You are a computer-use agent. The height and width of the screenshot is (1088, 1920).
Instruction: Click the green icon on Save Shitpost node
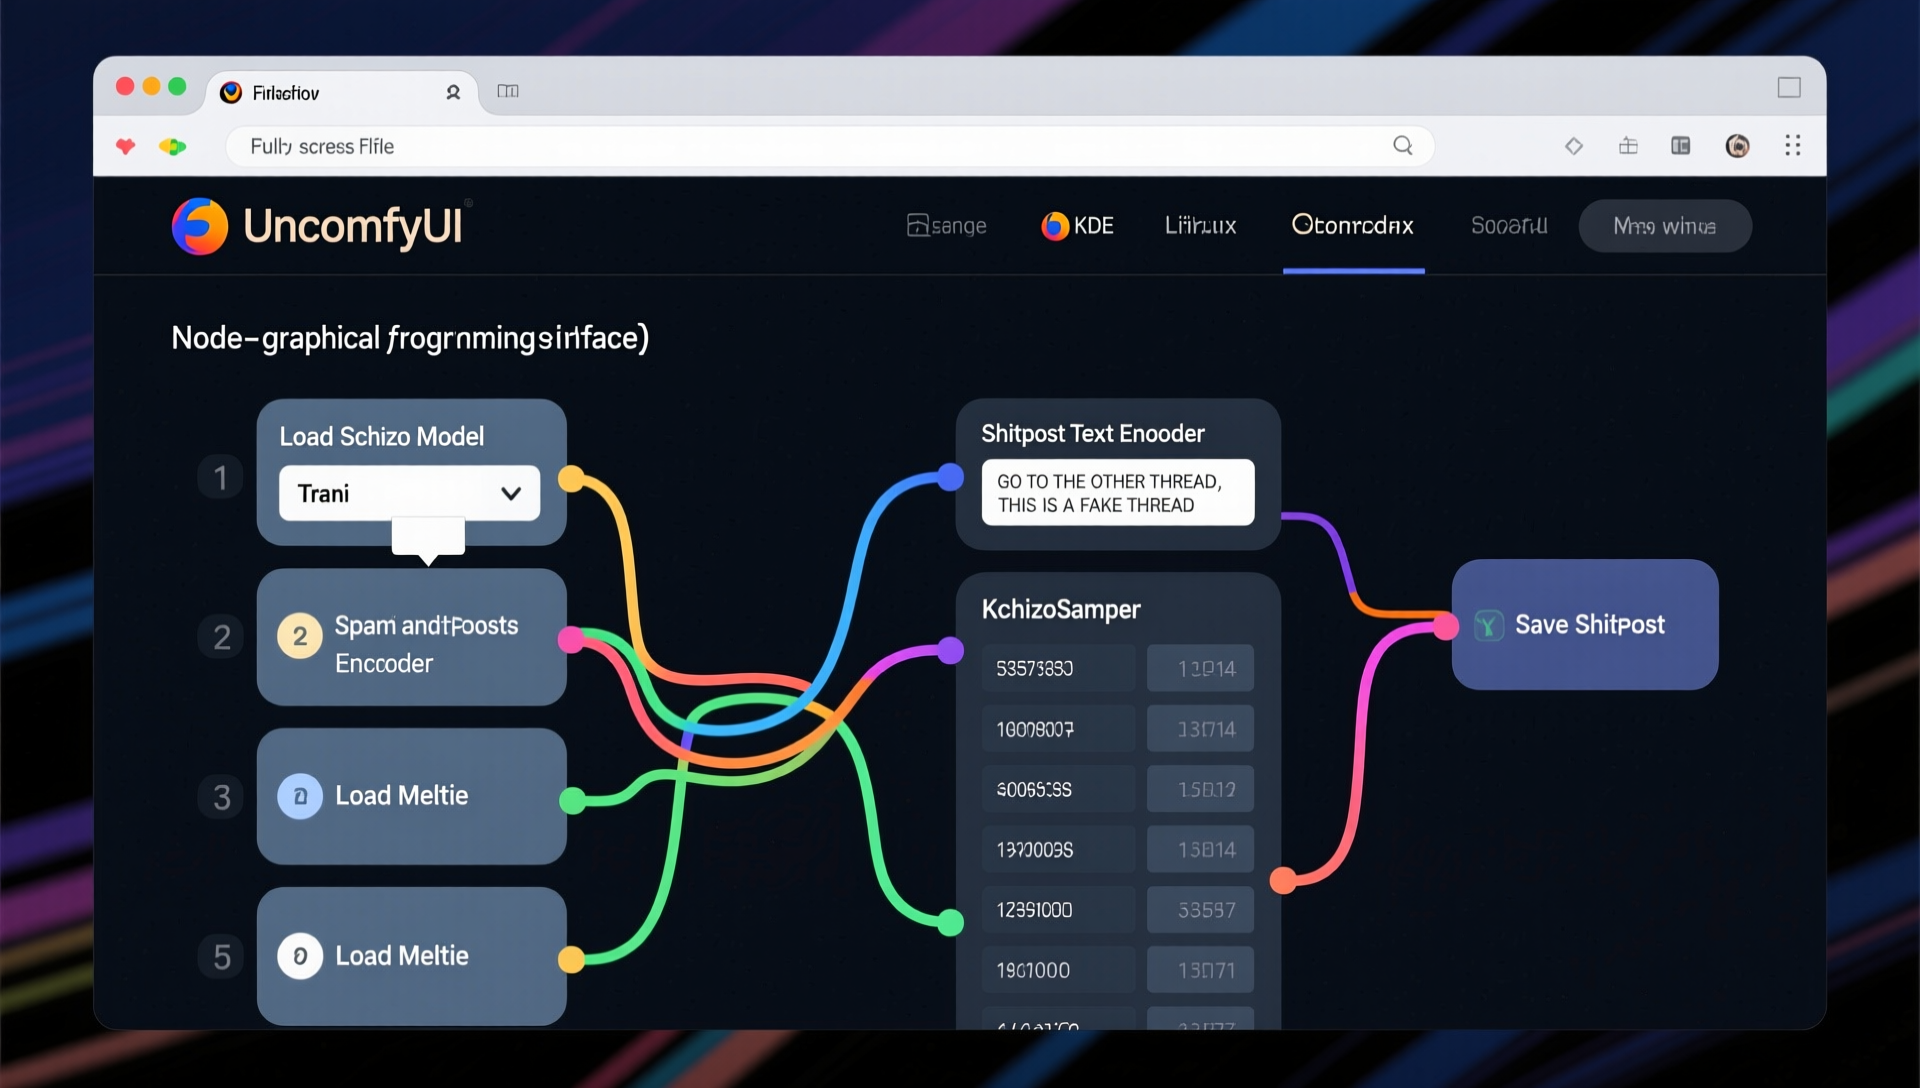[x=1488, y=626]
